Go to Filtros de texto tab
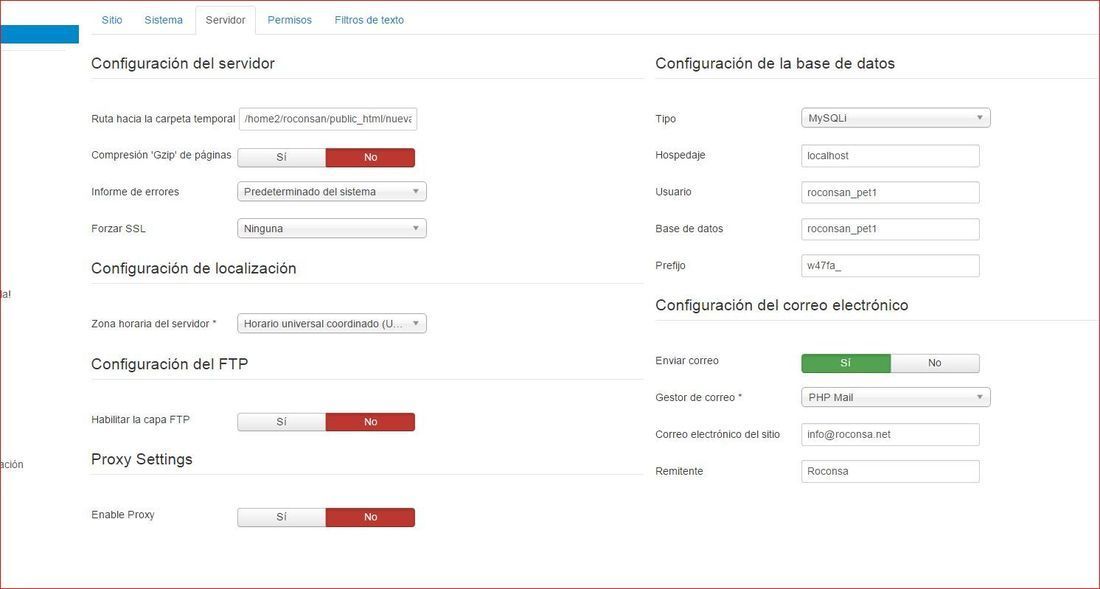This screenshot has height=589, width=1100. point(369,20)
